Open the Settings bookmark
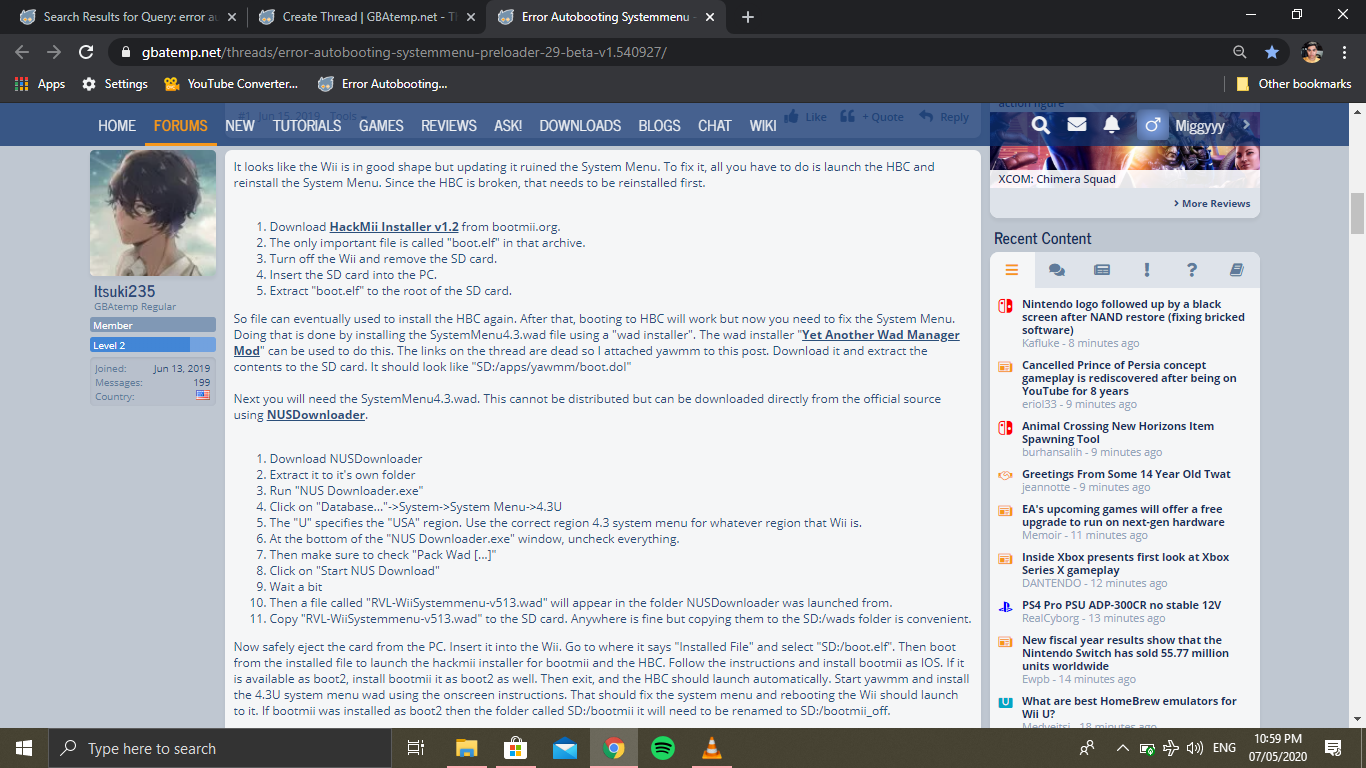The height and width of the screenshot is (768, 1366). (x=115, y=84)
